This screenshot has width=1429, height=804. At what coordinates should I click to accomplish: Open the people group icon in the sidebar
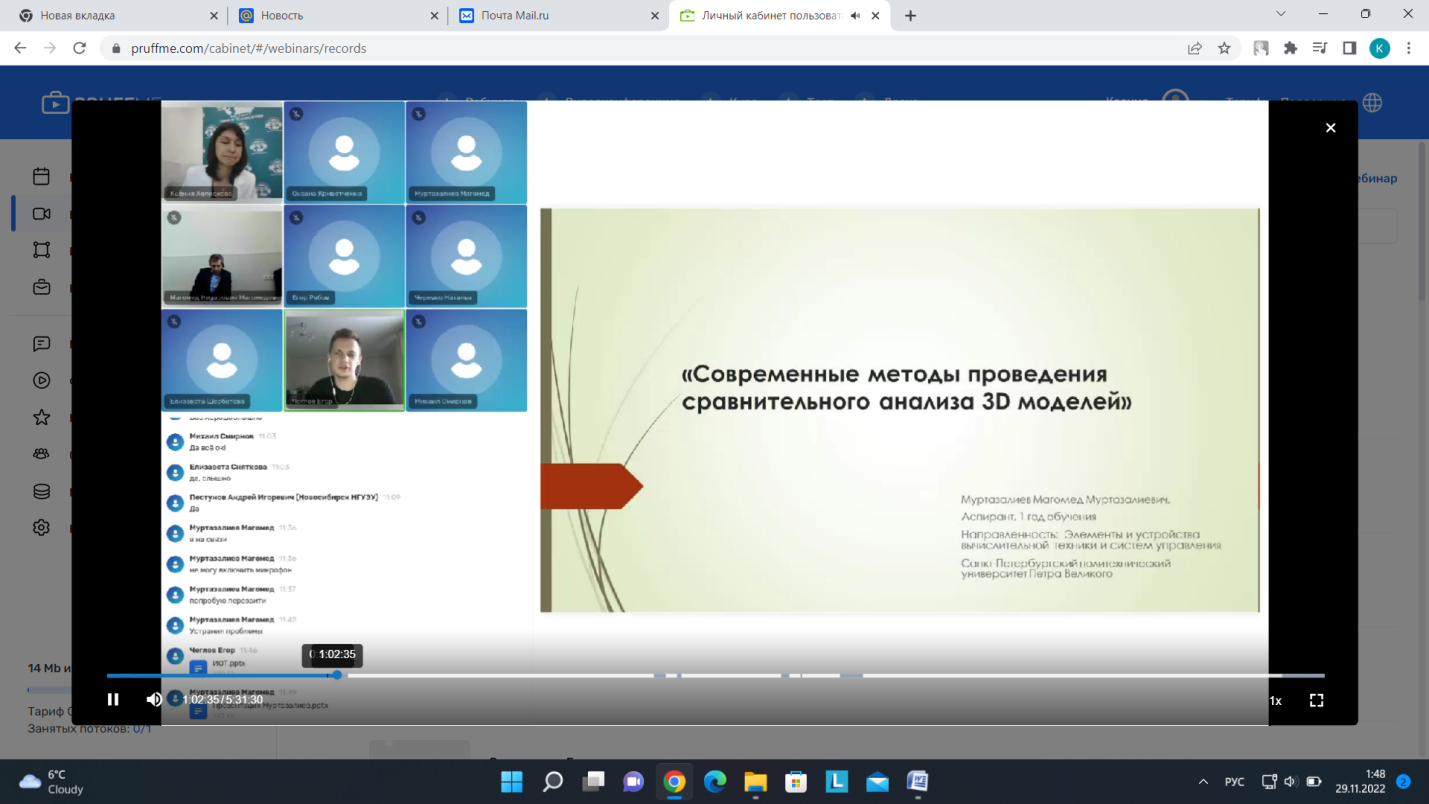(41, 454)
